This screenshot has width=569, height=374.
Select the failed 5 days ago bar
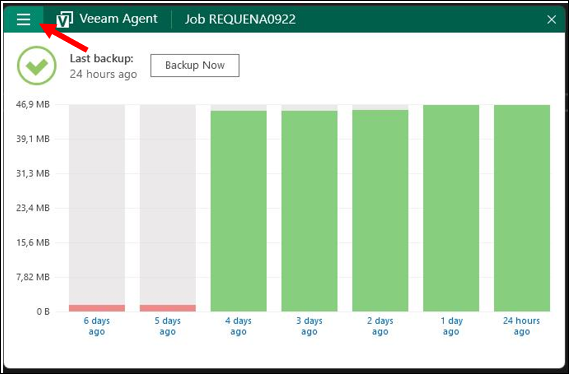(x=168, y=308)
